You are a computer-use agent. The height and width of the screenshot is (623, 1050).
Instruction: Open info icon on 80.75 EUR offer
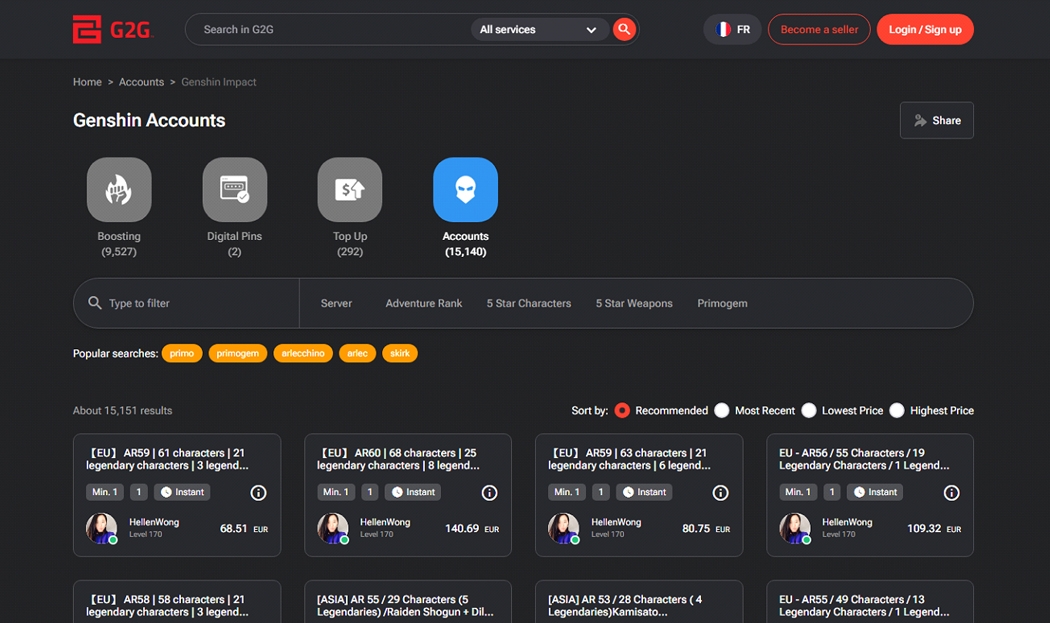(721, 493)
